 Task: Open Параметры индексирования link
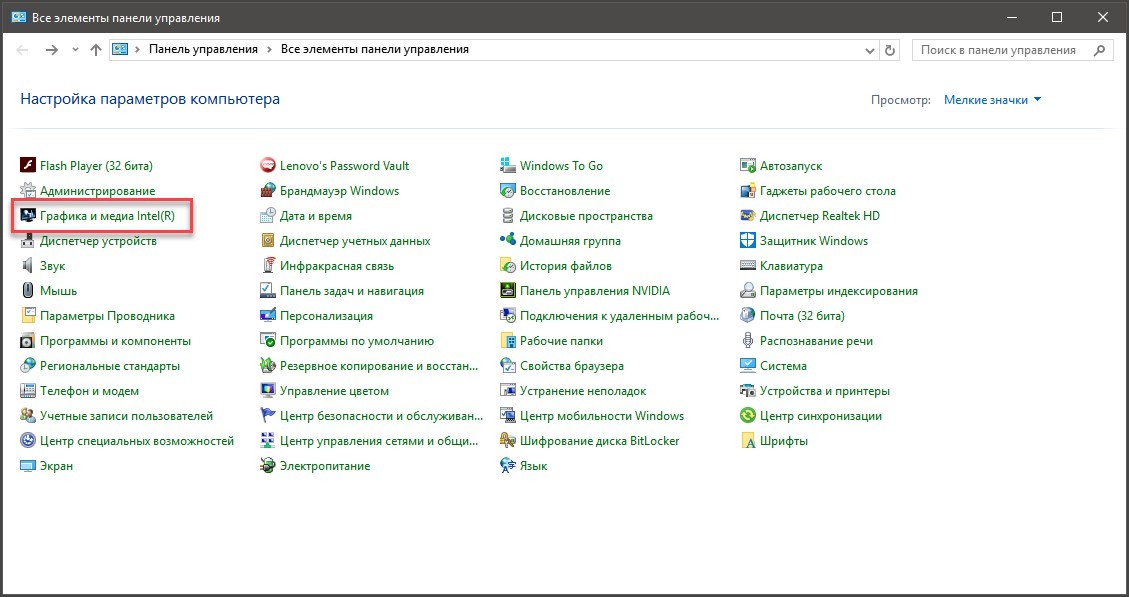pos(839,291)
